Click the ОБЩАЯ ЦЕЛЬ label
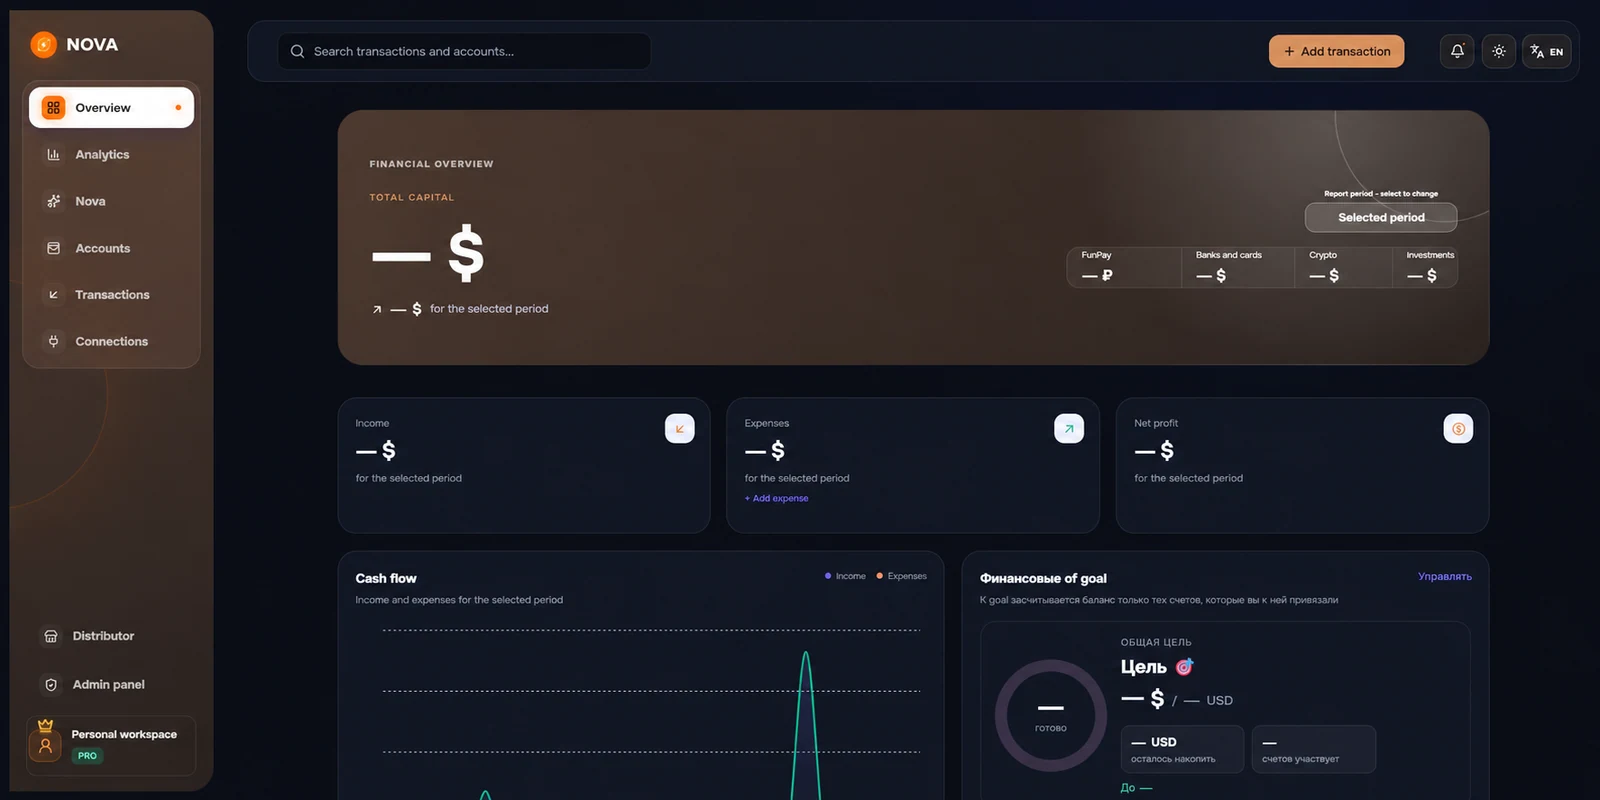1600x800 pixels. coord(1156,642)
